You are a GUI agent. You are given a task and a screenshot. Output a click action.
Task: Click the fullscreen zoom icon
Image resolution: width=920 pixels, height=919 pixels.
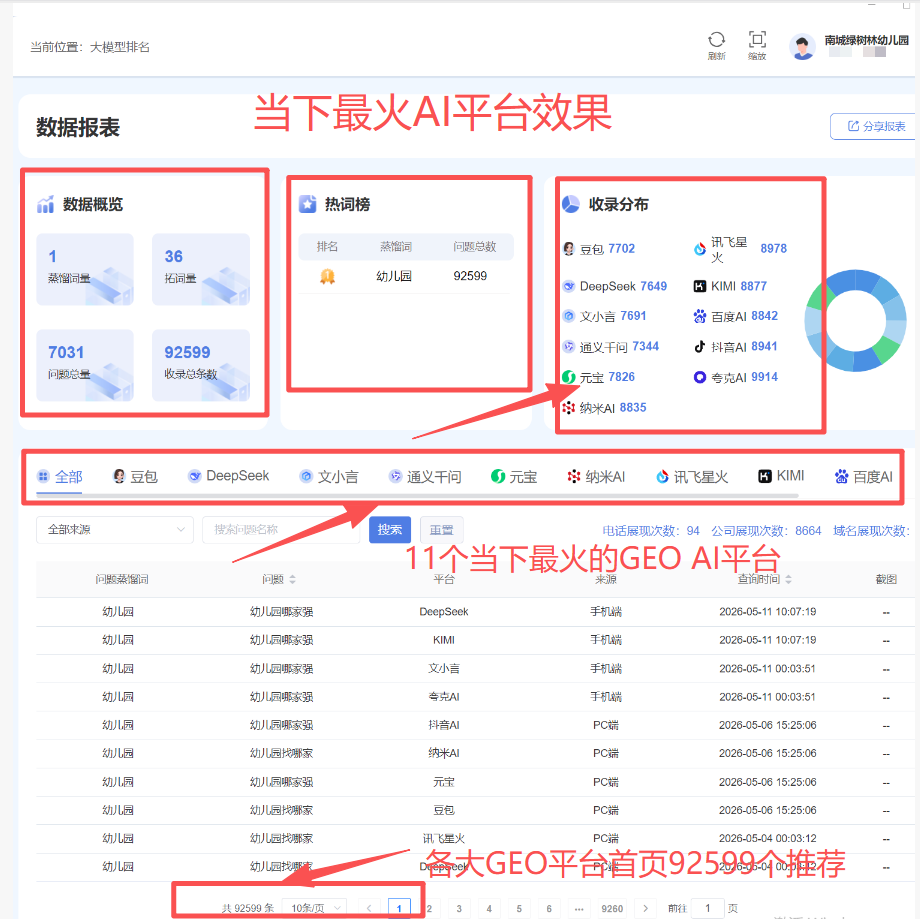coord(757,40)
